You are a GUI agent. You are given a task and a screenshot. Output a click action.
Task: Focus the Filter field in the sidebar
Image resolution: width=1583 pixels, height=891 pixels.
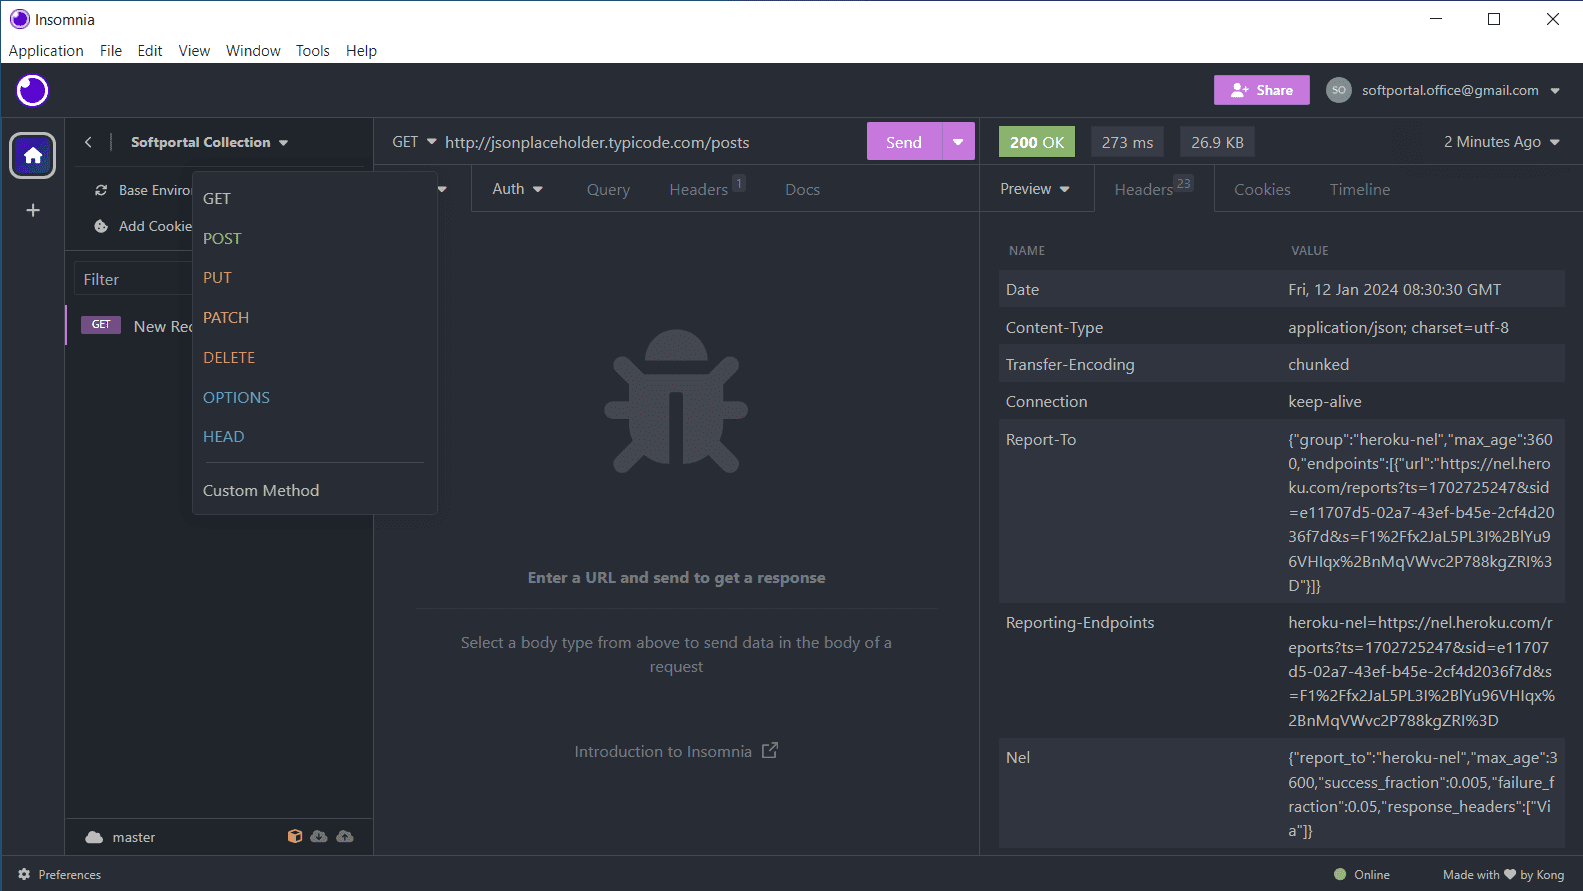coord(133,279)
